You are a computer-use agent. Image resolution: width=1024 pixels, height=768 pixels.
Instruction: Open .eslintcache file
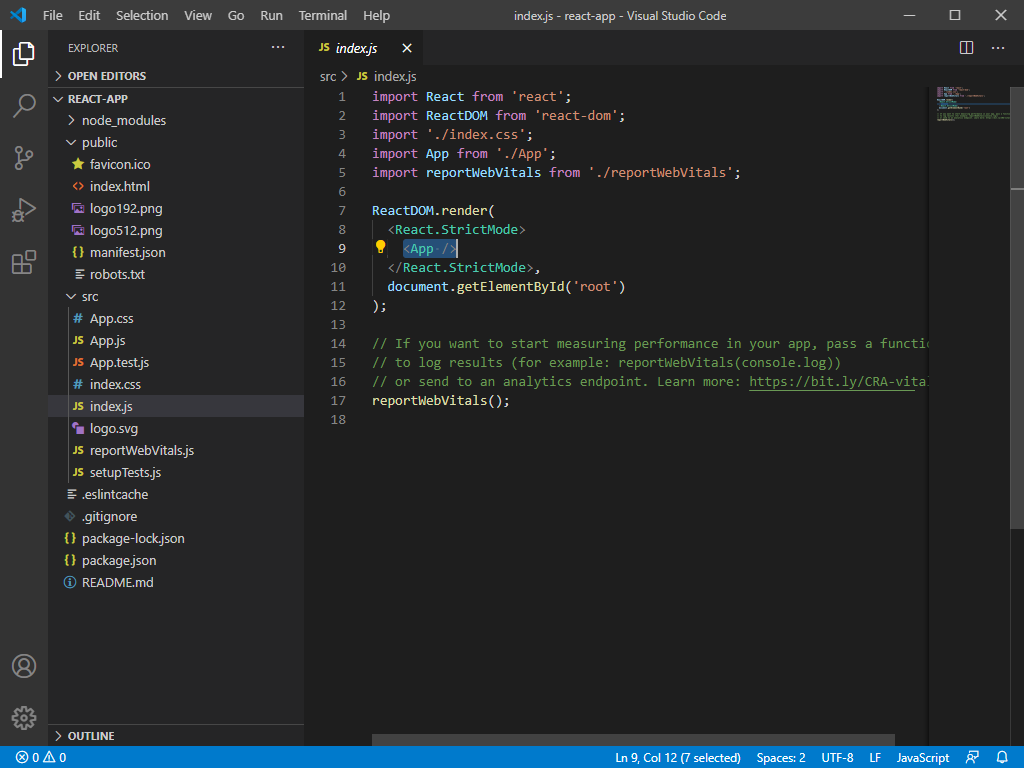[176, 494]
